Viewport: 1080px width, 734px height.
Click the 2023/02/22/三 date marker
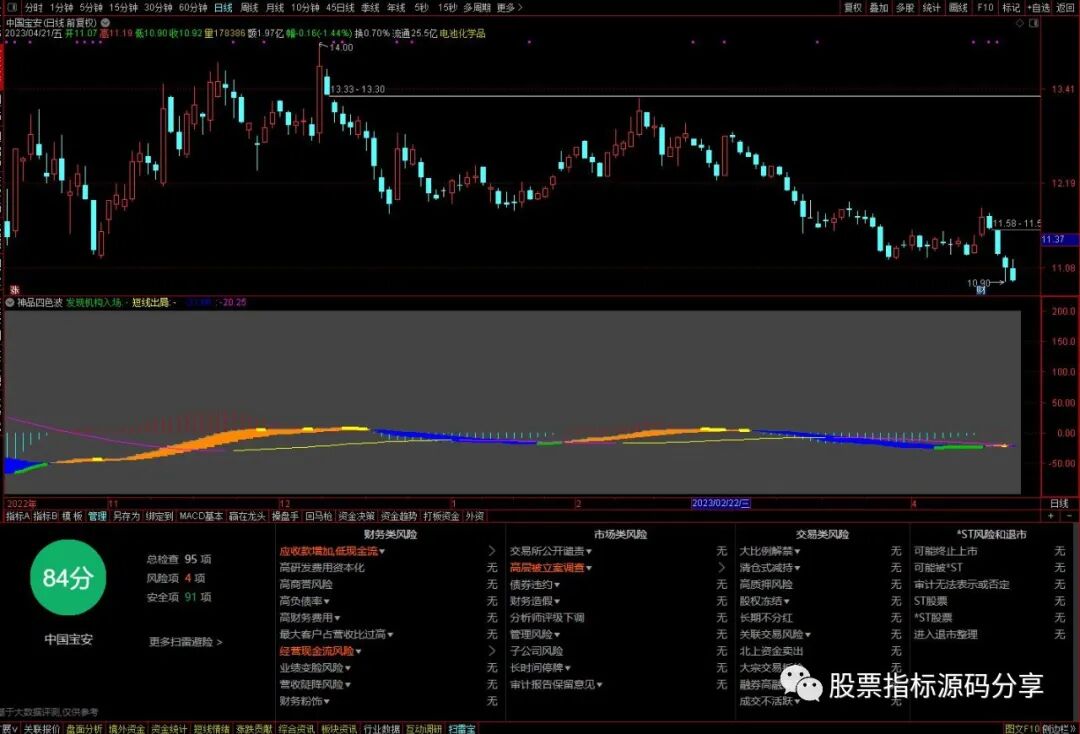[x=720, y=503]
